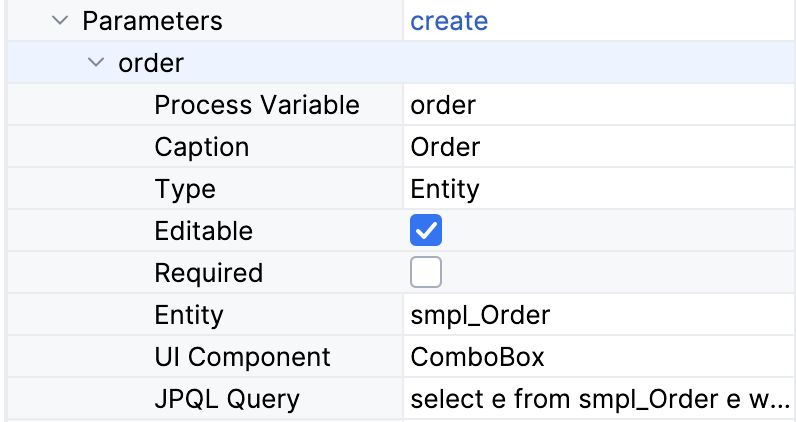Select the JPQL Query property label
This screenshot has width=796, height=422.
(227, 399)
